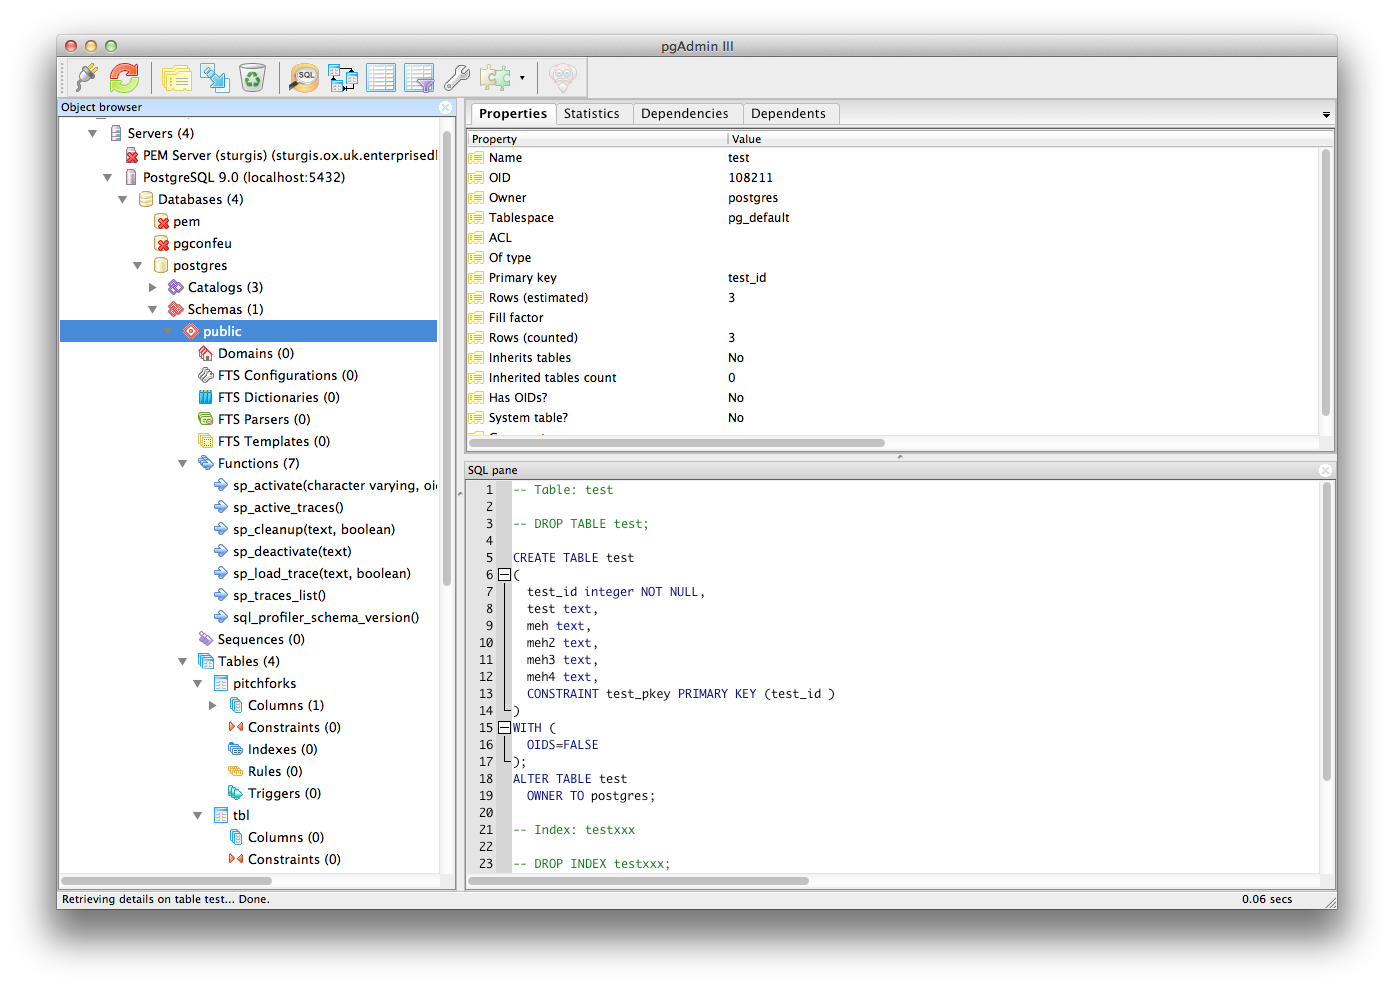Viewport: 1394px width, 988px height.
Task: Click the plug icon to add a server connection
Action: point(86,77)
